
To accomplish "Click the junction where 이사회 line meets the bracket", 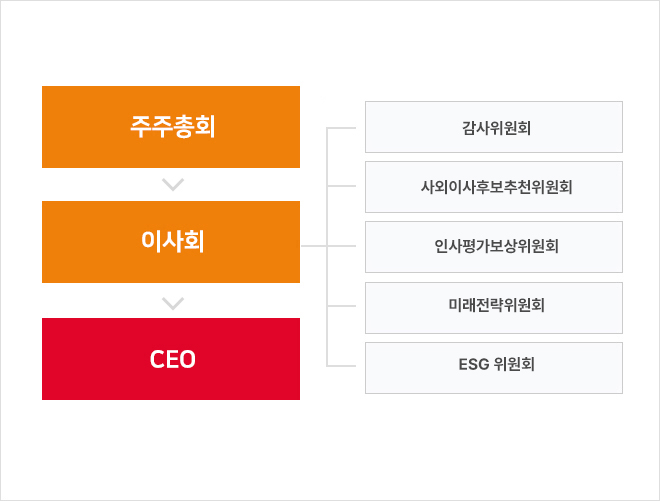I will pyautogui.click(x=328, y=246).
